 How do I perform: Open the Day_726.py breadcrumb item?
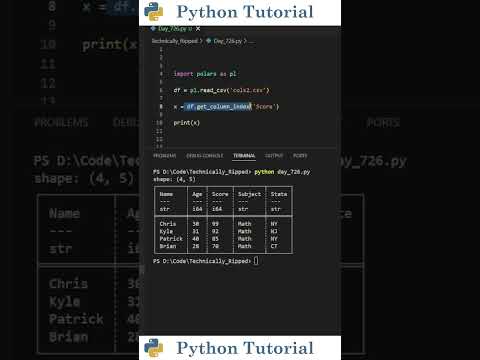pyautogui.click(x=228, y=41)
